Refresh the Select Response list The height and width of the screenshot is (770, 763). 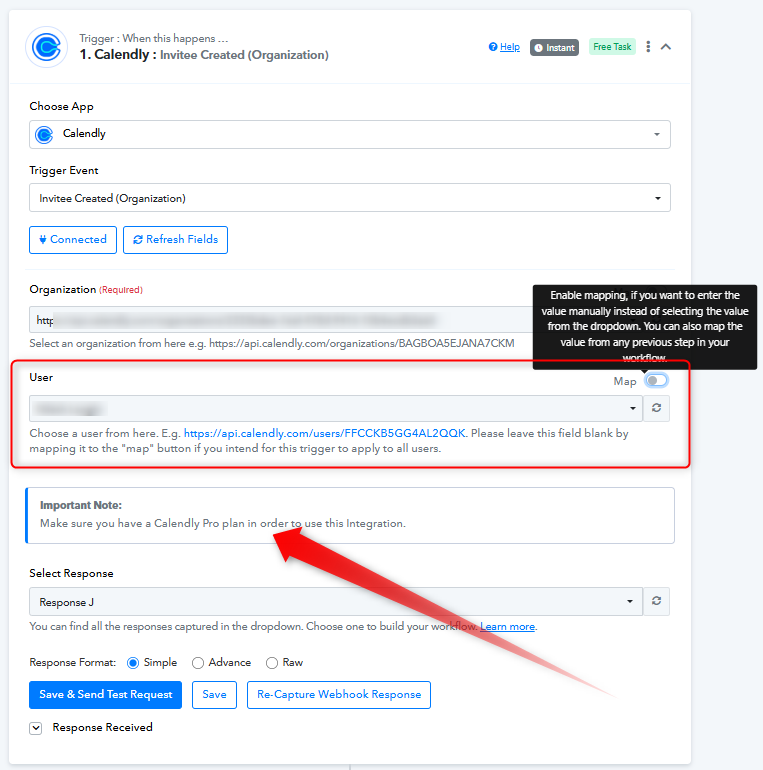[x=656, y=601]
